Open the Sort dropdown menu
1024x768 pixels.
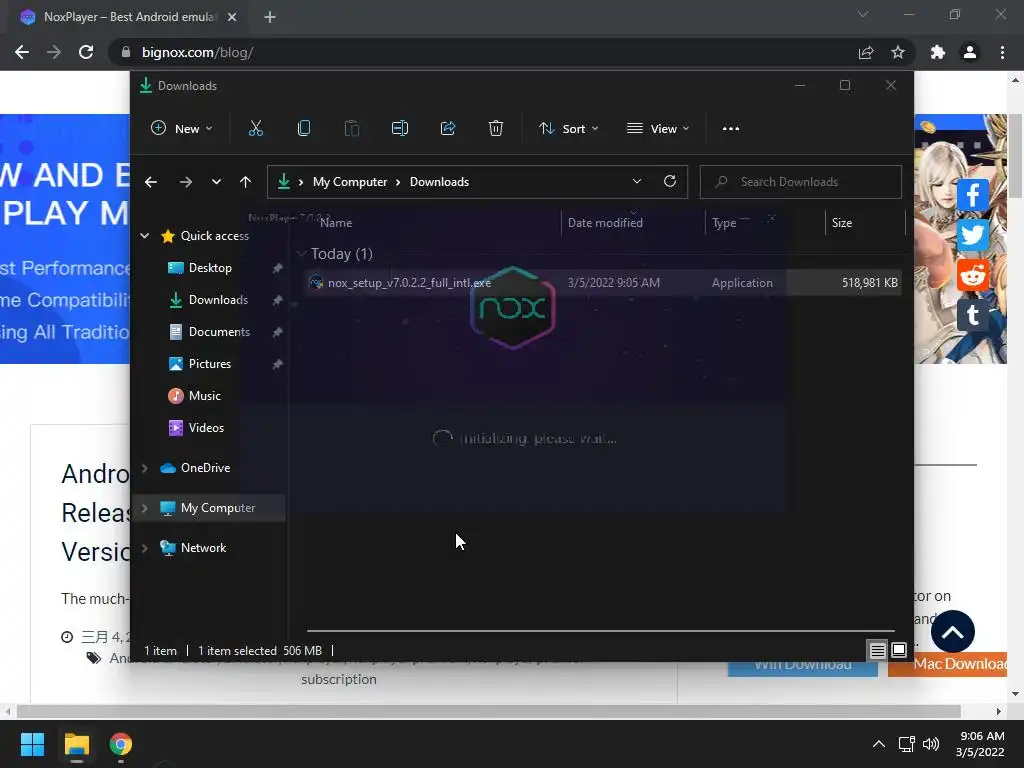point(569,129)
